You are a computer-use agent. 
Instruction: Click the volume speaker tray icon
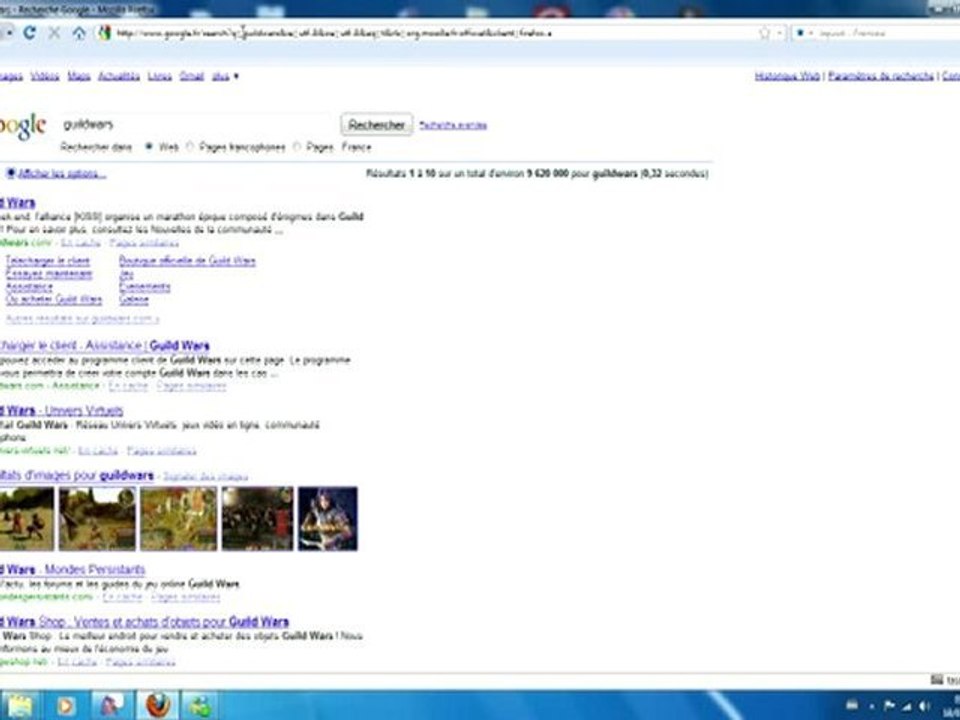click(x=924, y=706)
